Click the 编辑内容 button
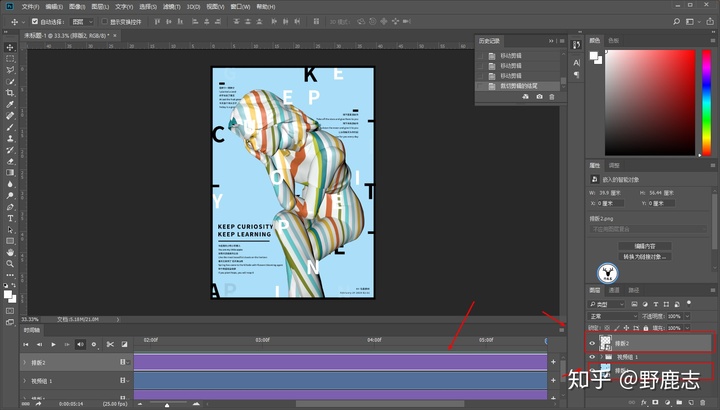Image resolution: width=720 pixels, height=410 pixels. coord(645,246)
